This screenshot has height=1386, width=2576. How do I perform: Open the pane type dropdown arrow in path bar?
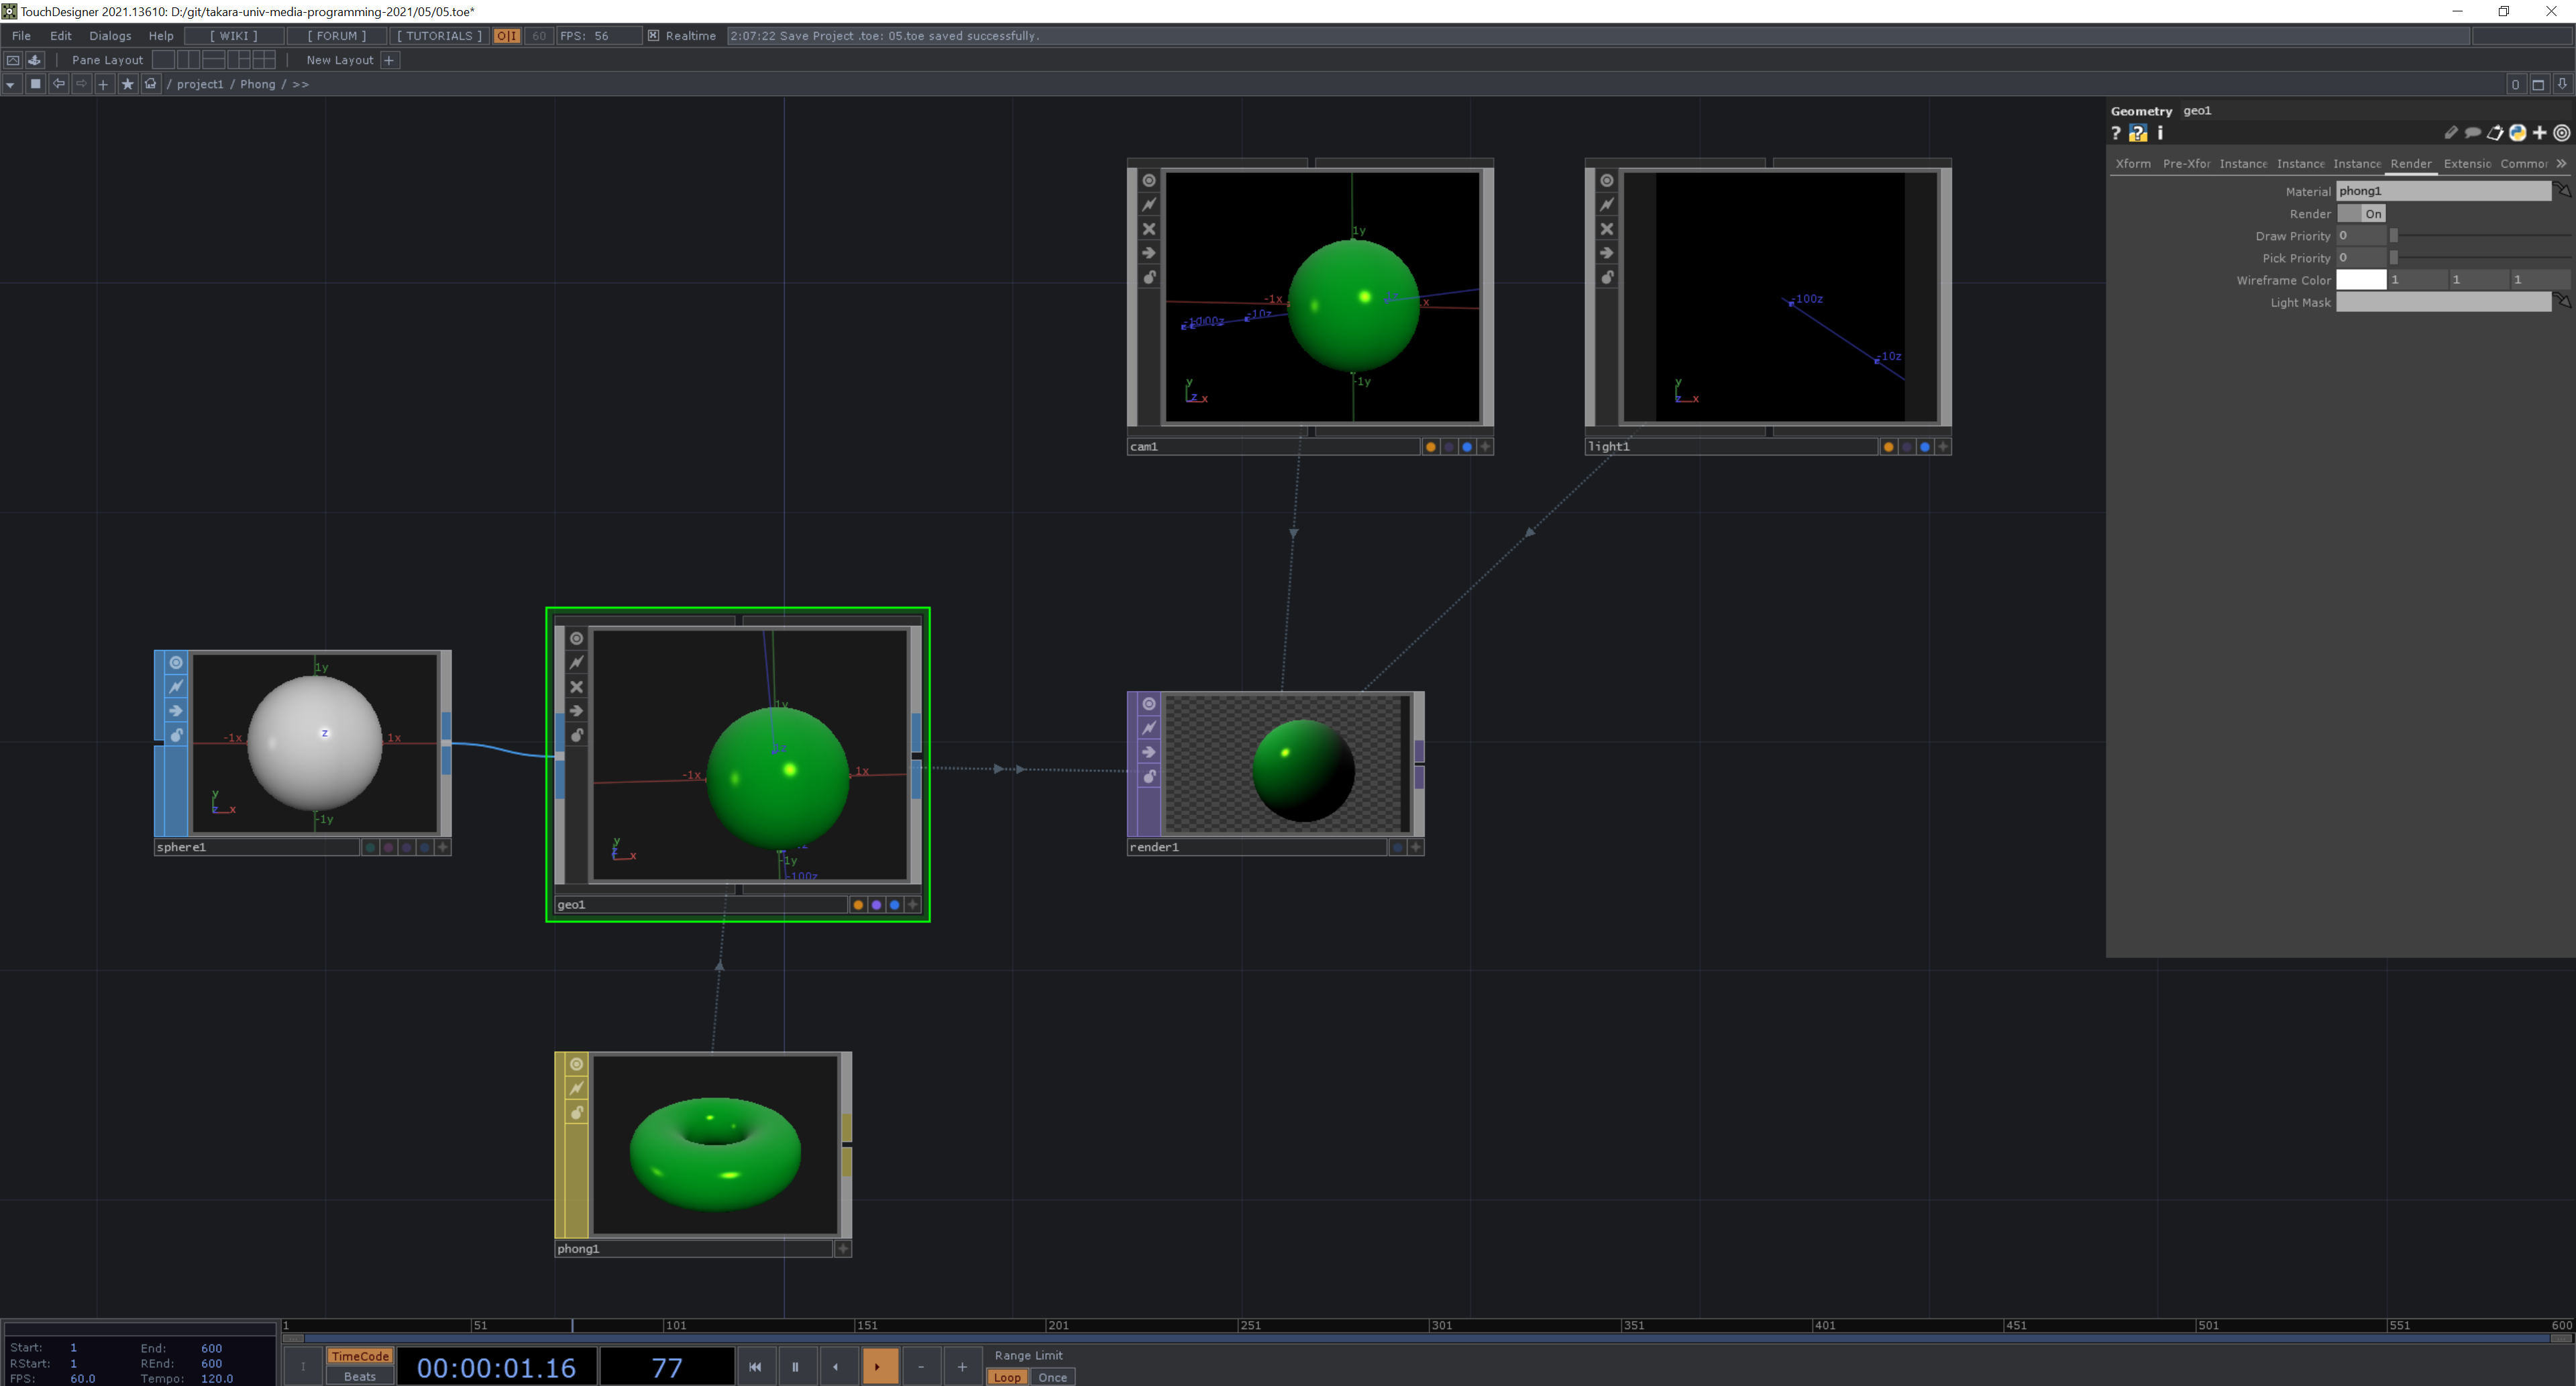[x=10, y=85]
